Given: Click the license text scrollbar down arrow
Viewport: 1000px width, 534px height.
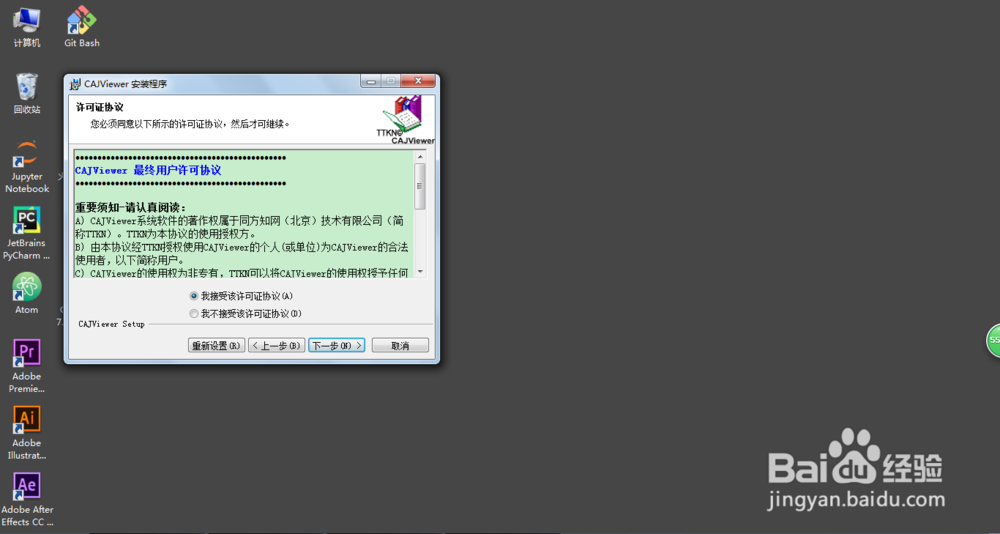Looking at the screenshot, I should (x=420, y=271).
